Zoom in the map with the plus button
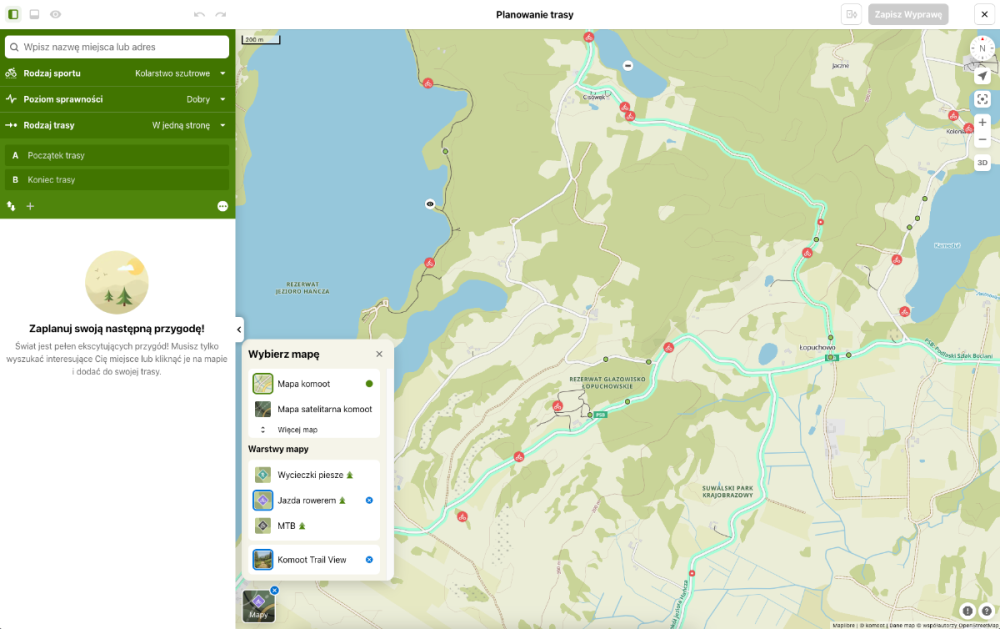The width and height of the screenshot is (1000, 629). pos(982,122)
